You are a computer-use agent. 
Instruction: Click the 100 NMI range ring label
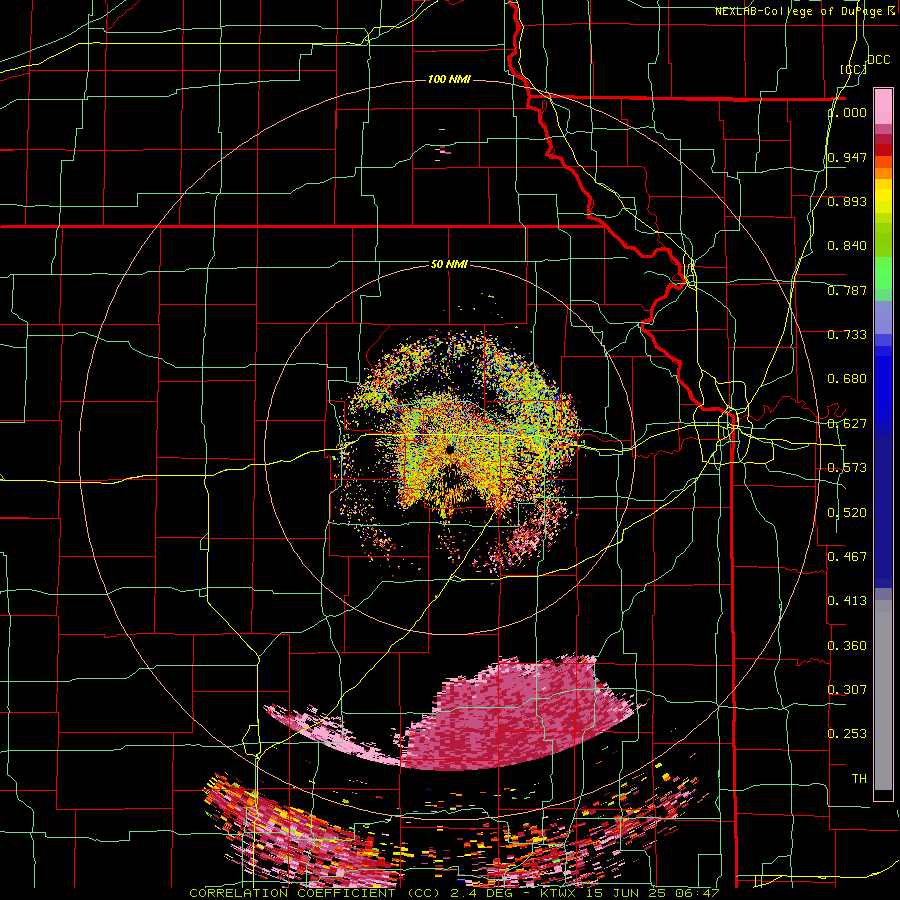449,79
